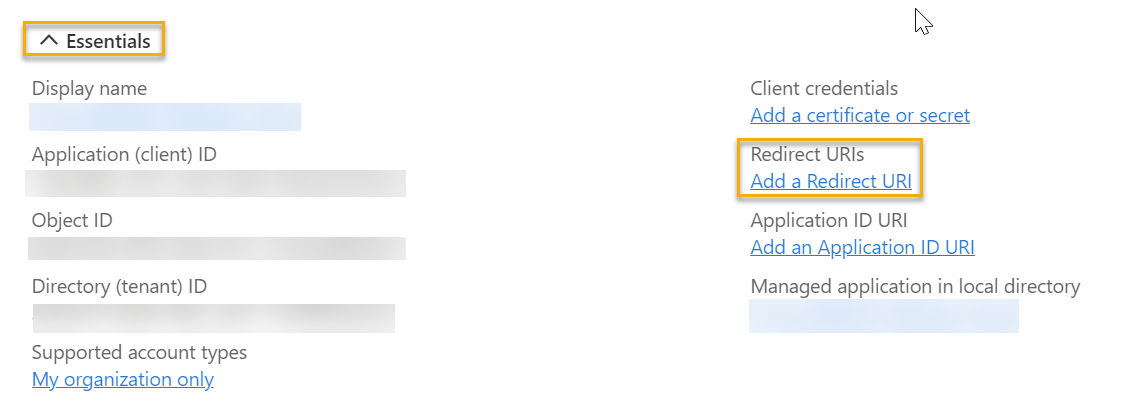Open the Add a Redirect URI link
This screenshot has height=395, width=1131.
click(x=831, y=182)
